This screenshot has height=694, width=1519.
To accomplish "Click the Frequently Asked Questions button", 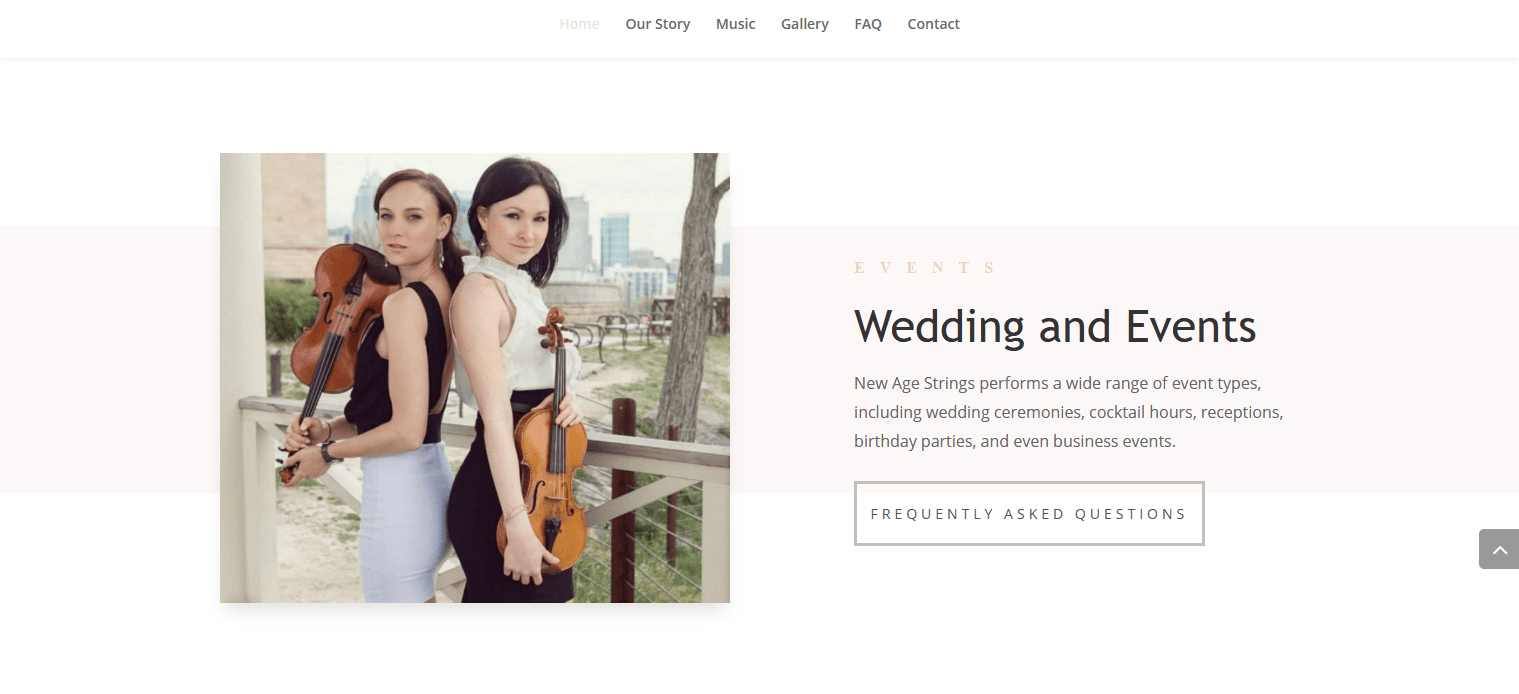I will 1029,514.
